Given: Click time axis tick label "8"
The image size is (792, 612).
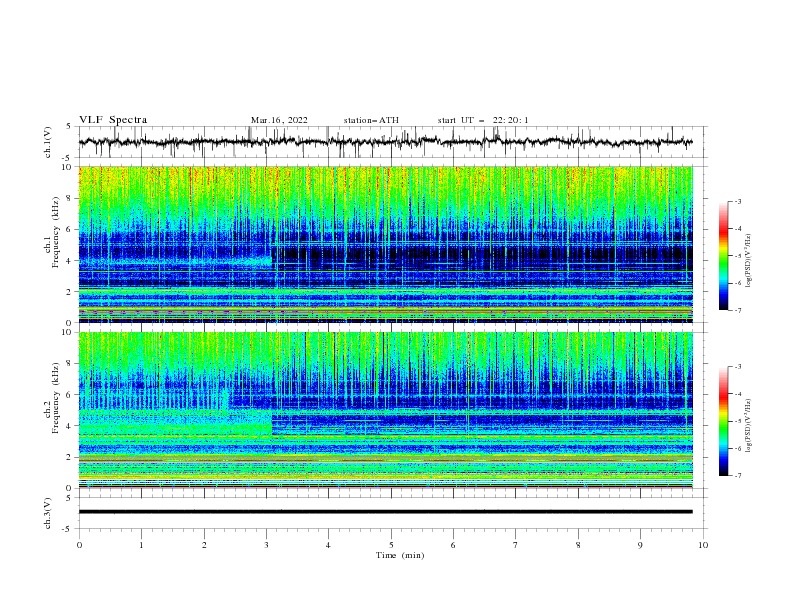Looking at the screenshot, I should (x=578, y=545).
